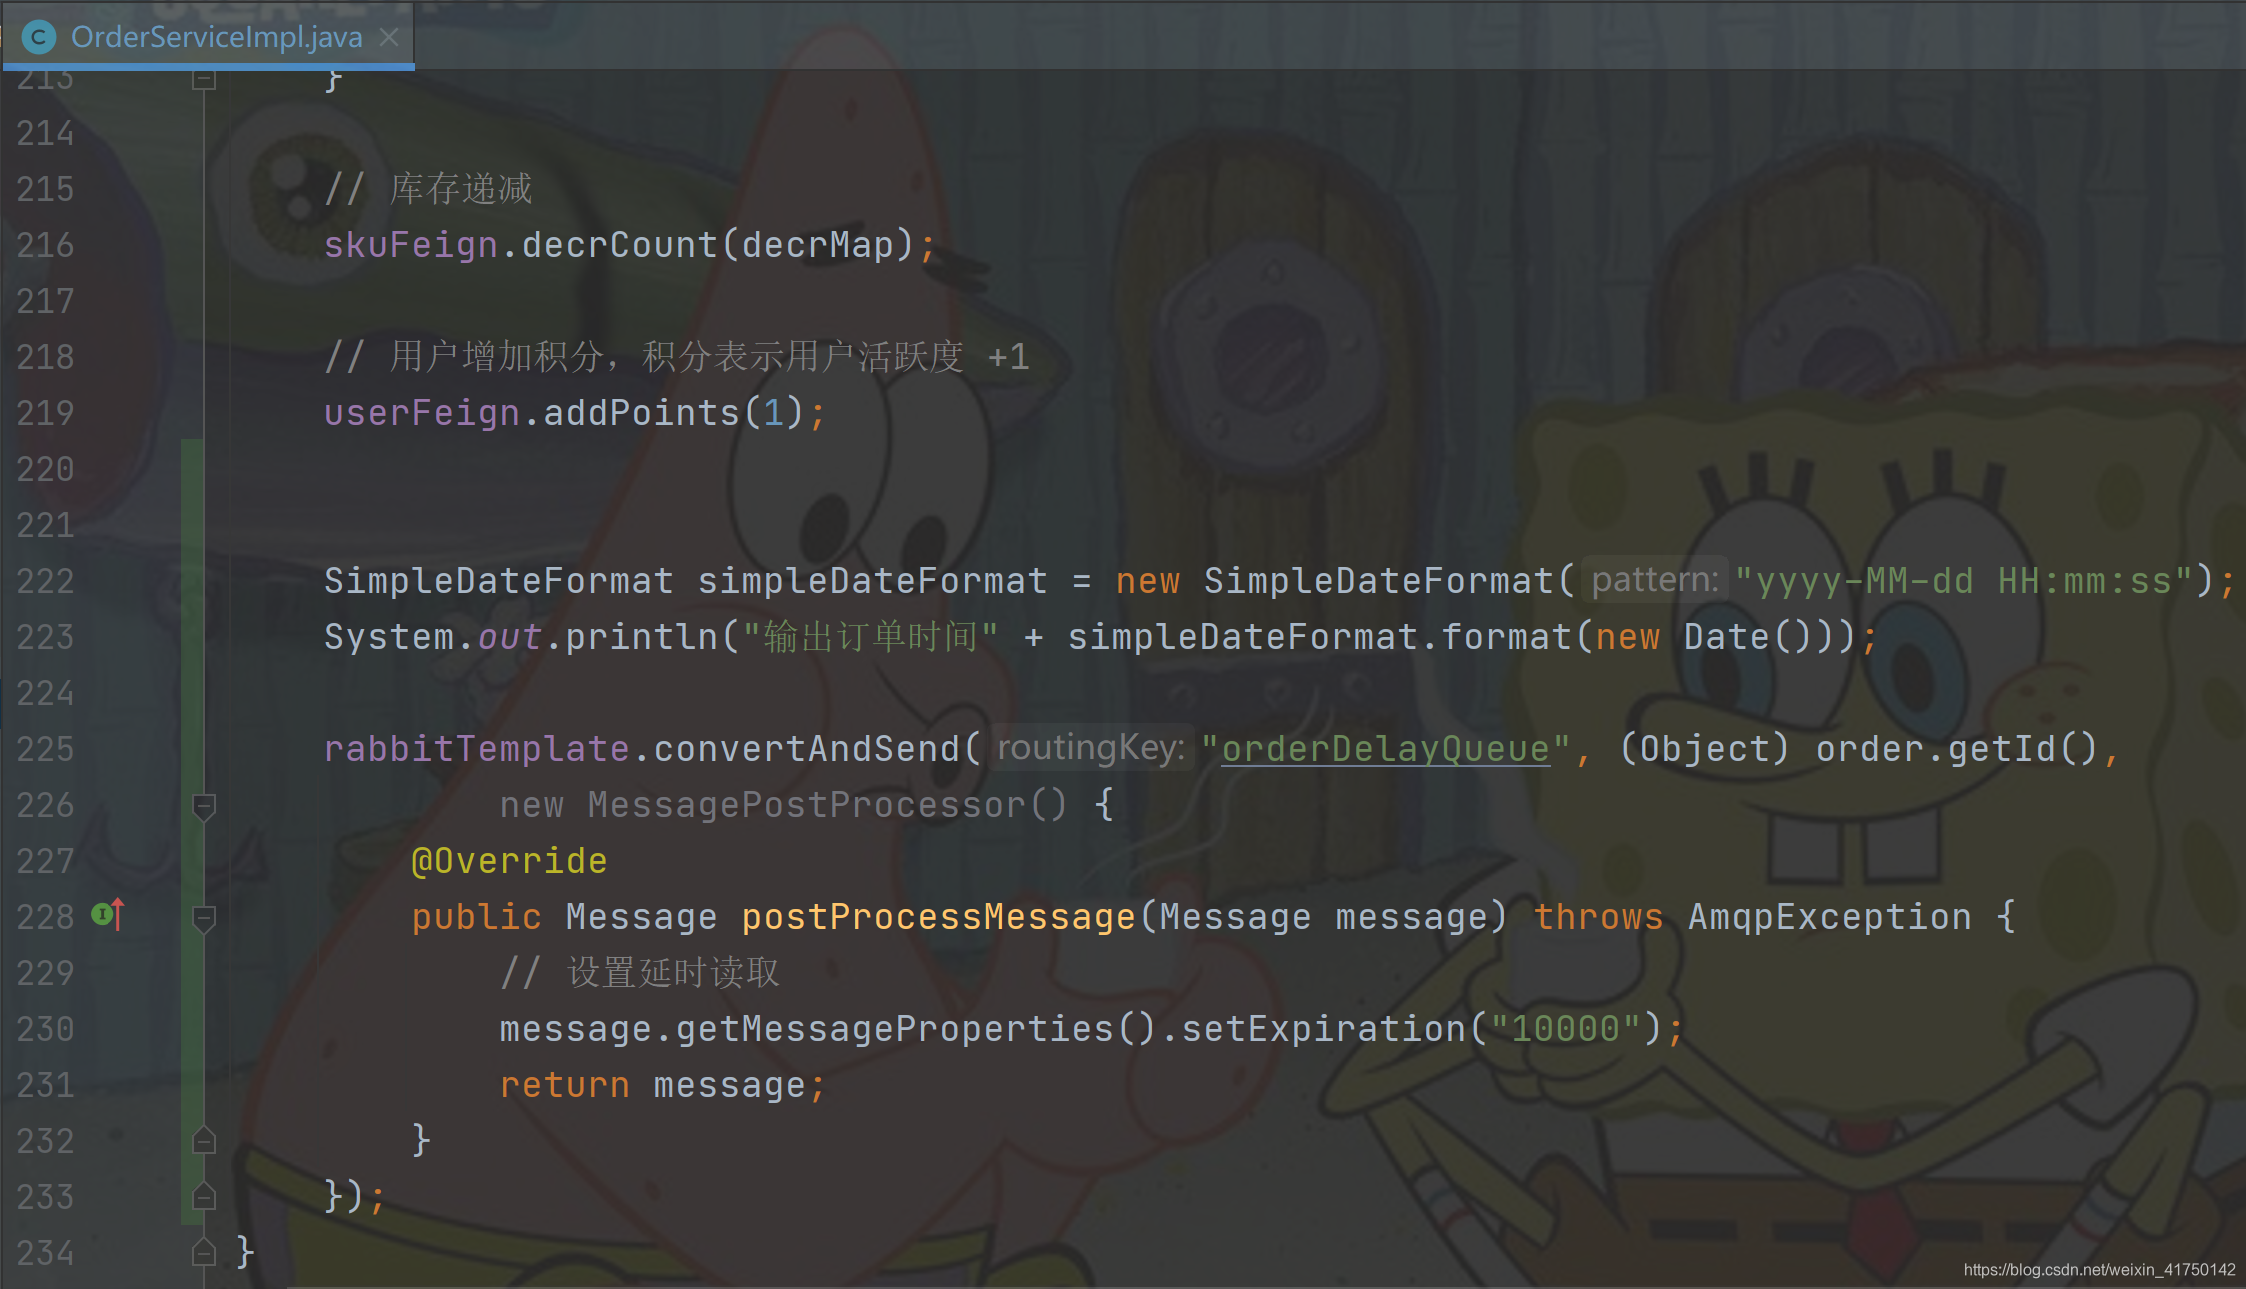
Task: Close the OrderServiceImpl.java tab
Action: (389, 37)
